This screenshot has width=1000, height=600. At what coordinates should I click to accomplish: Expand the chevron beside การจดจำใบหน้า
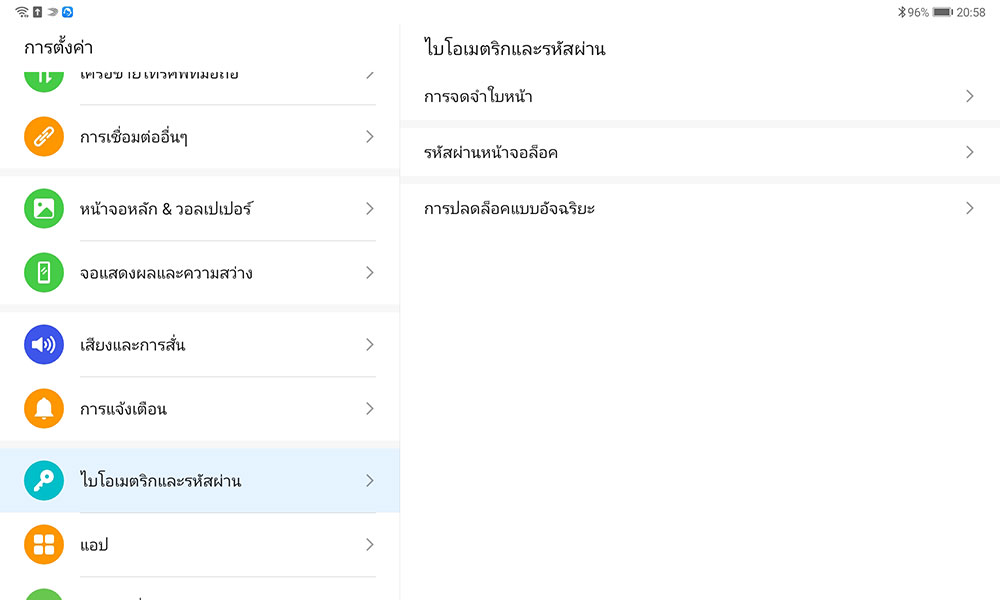(x=969, y=96)
